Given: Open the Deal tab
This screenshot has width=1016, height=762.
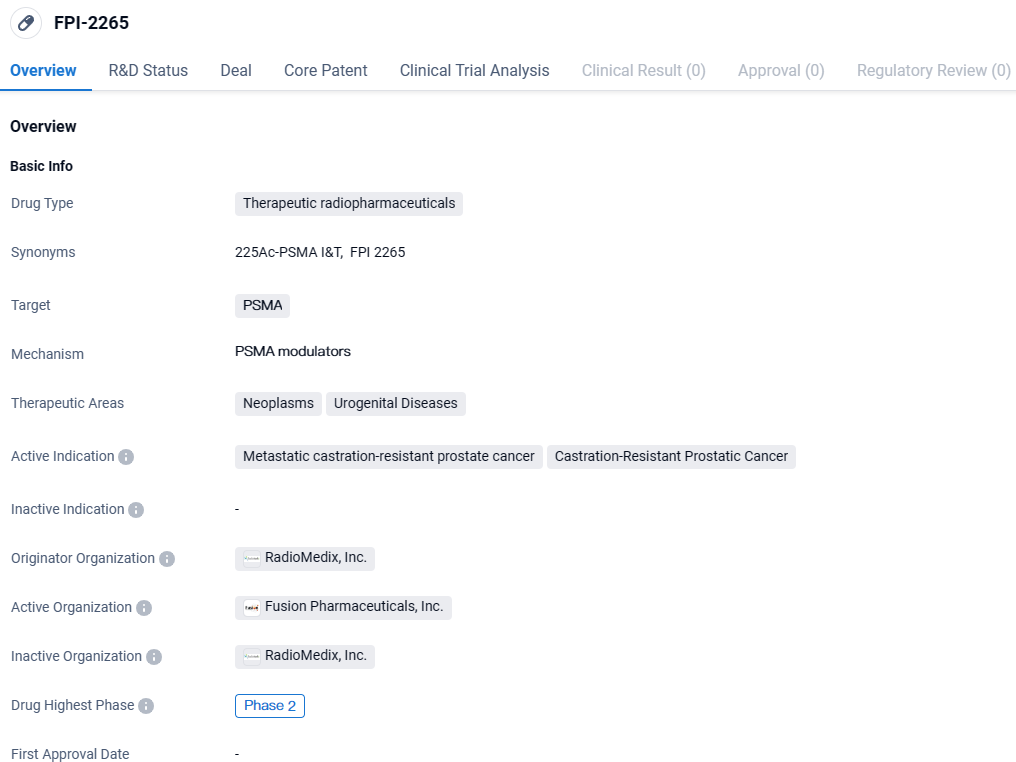Looking at the screenshot, I should [x=236, y=71].
